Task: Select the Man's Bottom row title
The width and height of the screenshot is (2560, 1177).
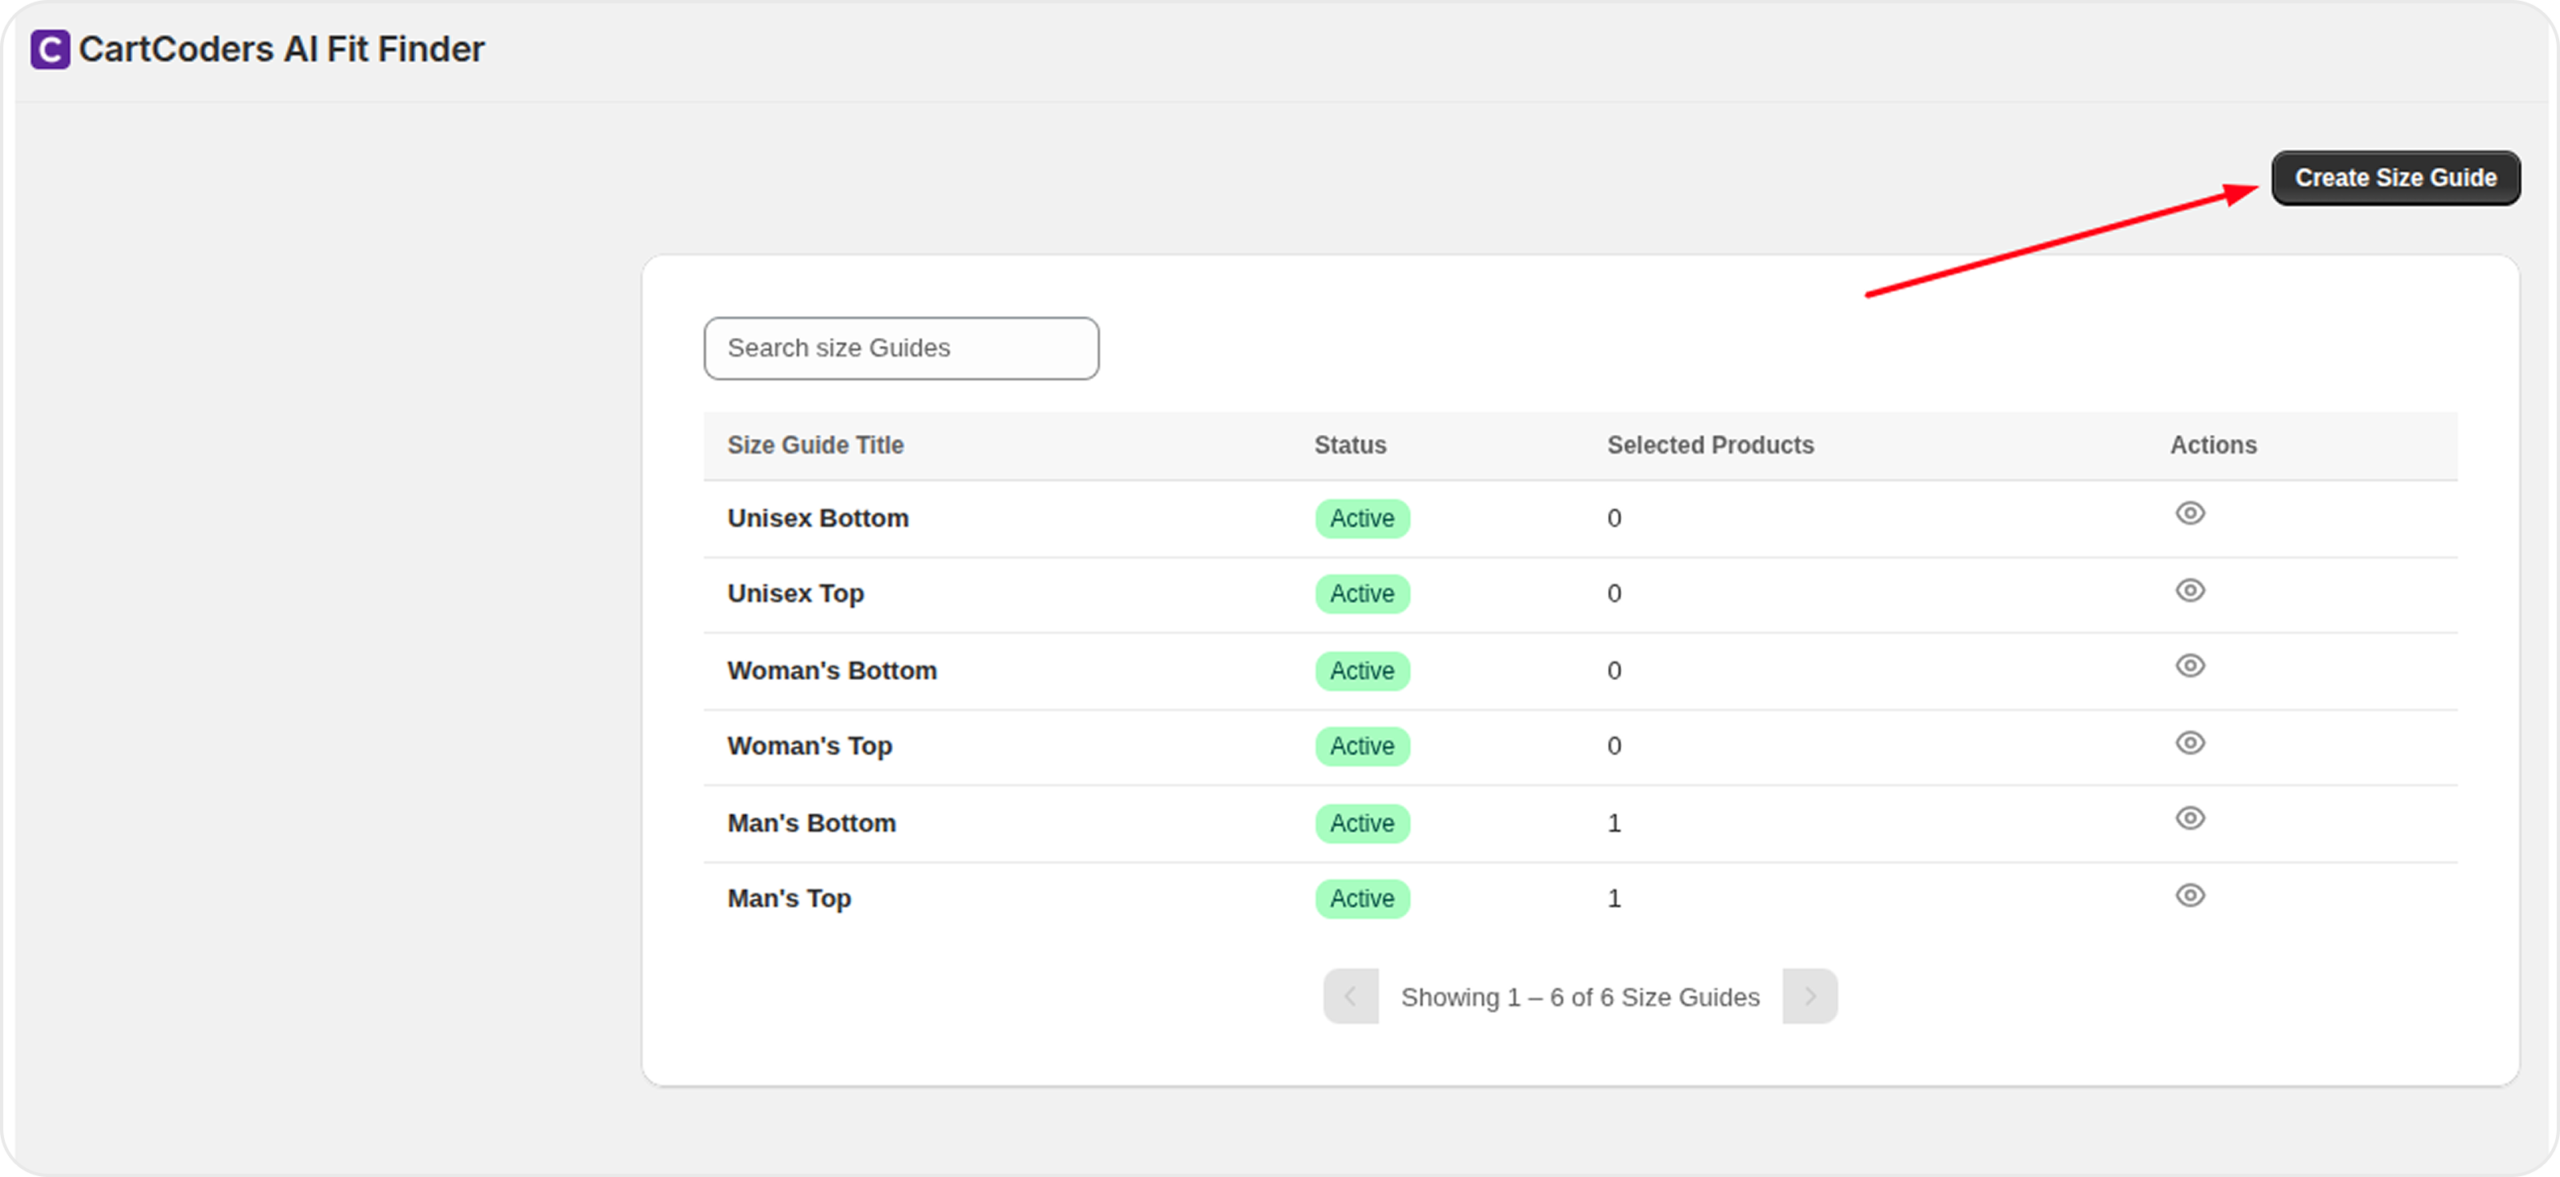Action: tap(811, 824)
